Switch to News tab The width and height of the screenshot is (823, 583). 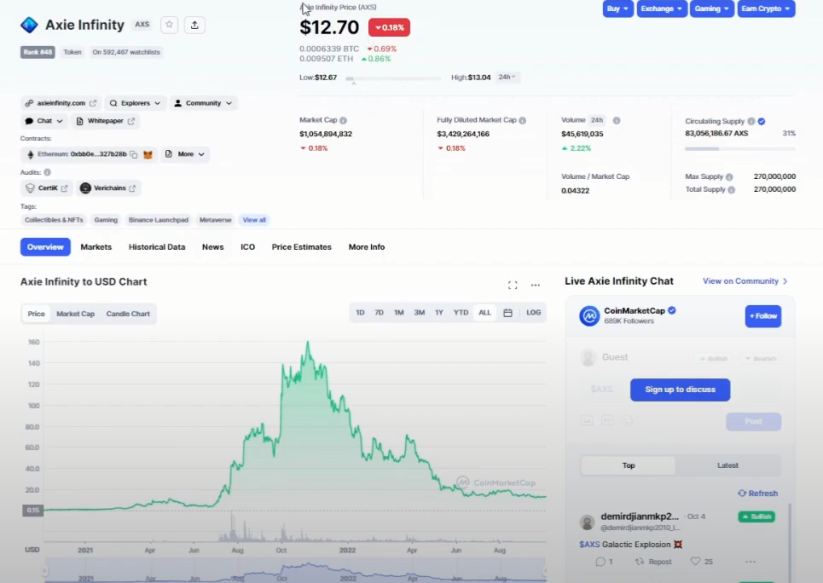[213, 247]
